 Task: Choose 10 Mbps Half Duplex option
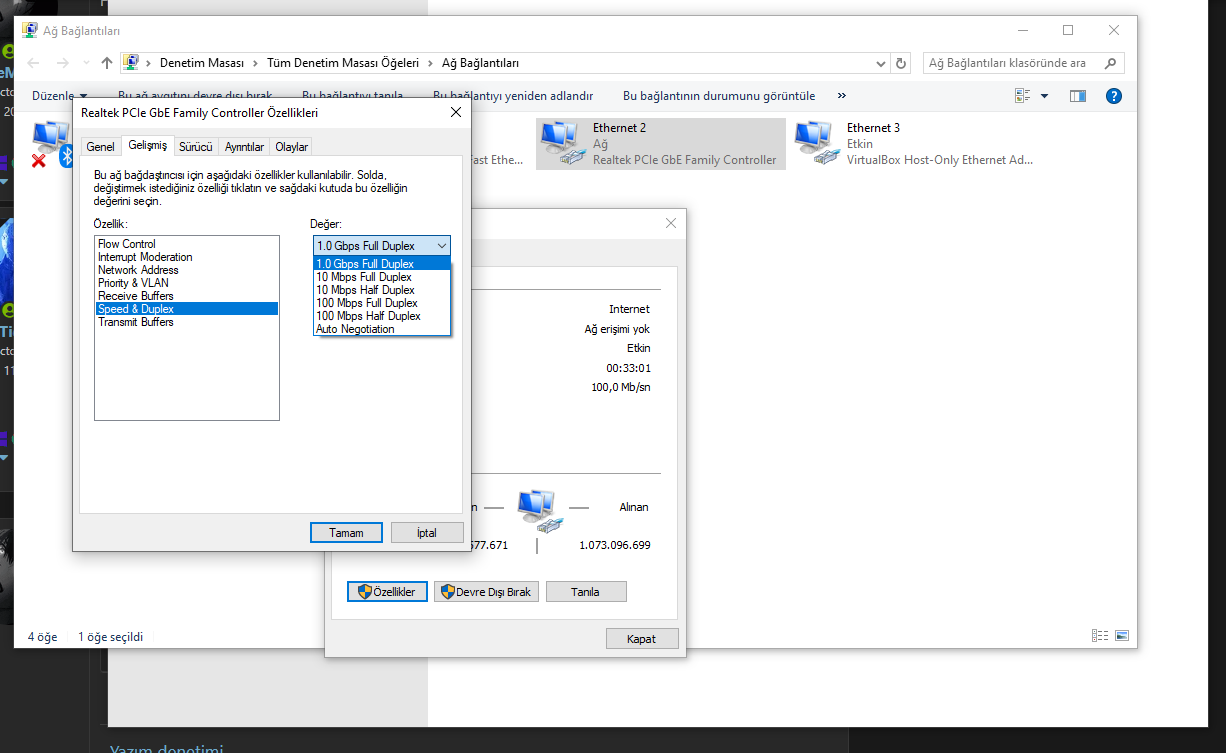(x=382, y=290)
